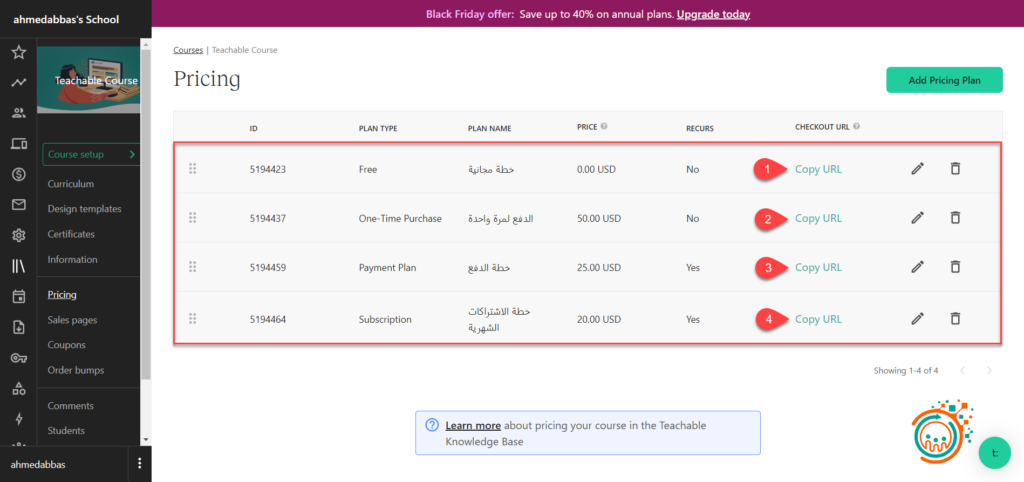Screen dimensions: 1024x482
Task: Open the analytics trend-line icon
Action: [18, 83]
